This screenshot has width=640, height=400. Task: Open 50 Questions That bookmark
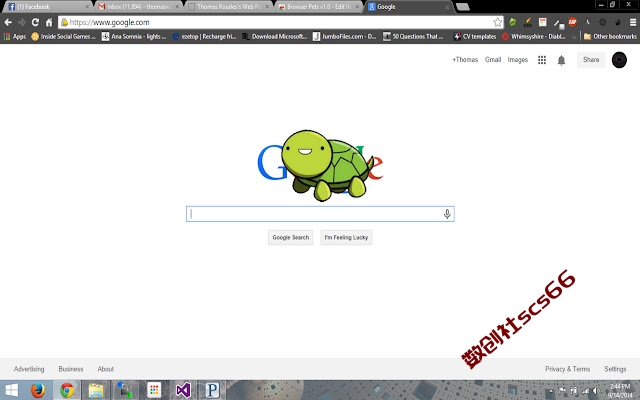[413, 36]
